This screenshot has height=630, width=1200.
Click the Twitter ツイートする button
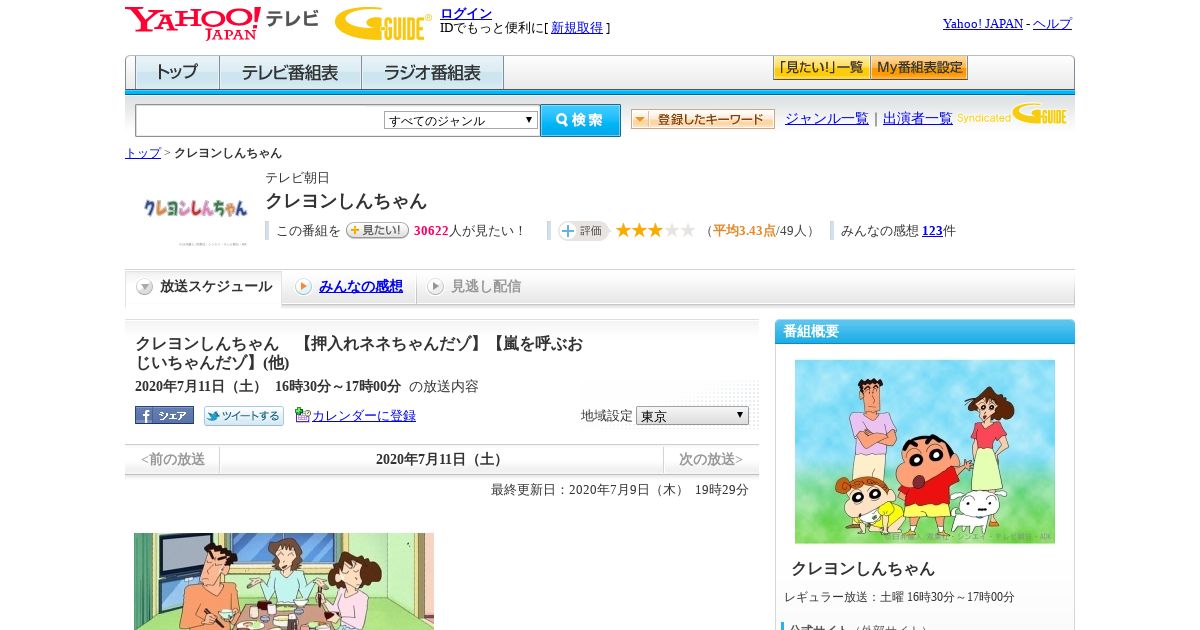pos(244,416)
